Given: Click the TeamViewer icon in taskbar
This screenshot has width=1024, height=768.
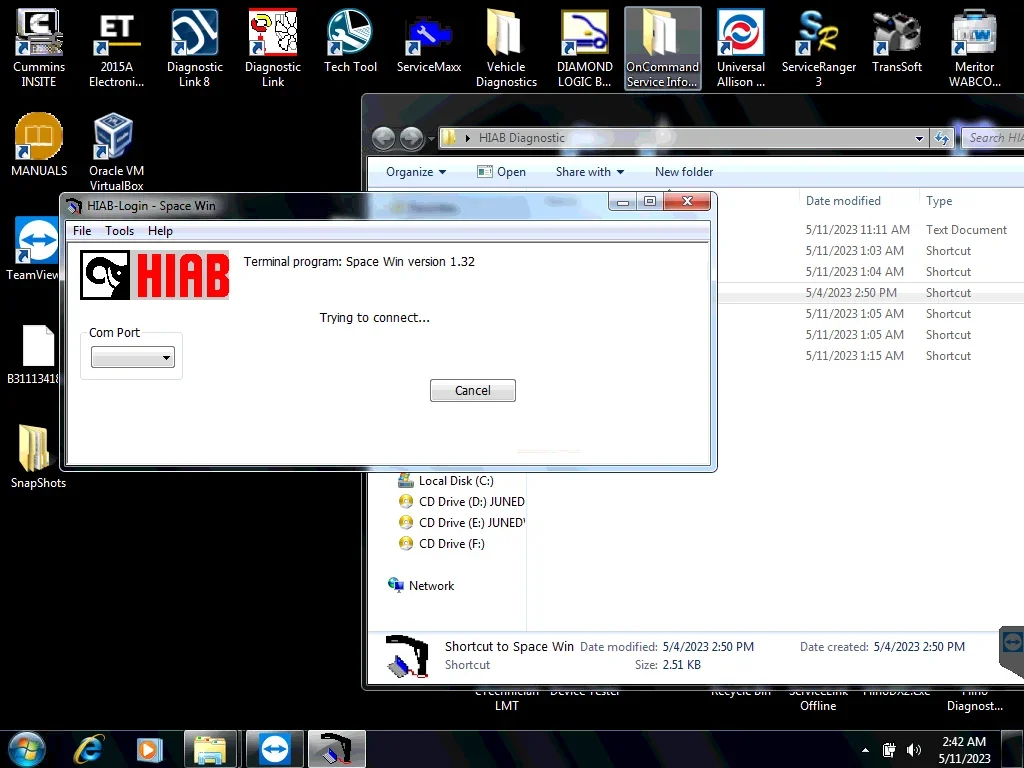Looking at the screenshot, I should (273, 749).
